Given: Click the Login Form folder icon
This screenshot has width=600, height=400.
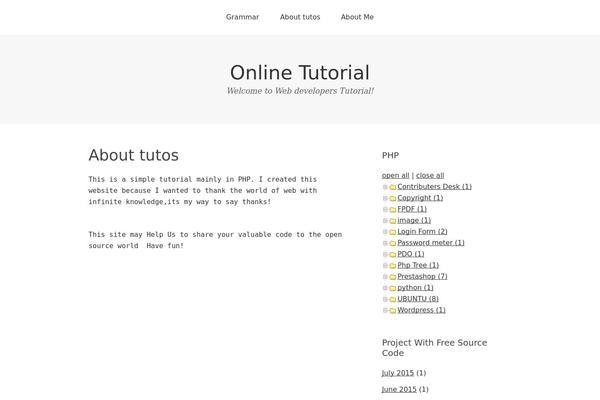Looking at the screenshot, I should click(393, 232).
